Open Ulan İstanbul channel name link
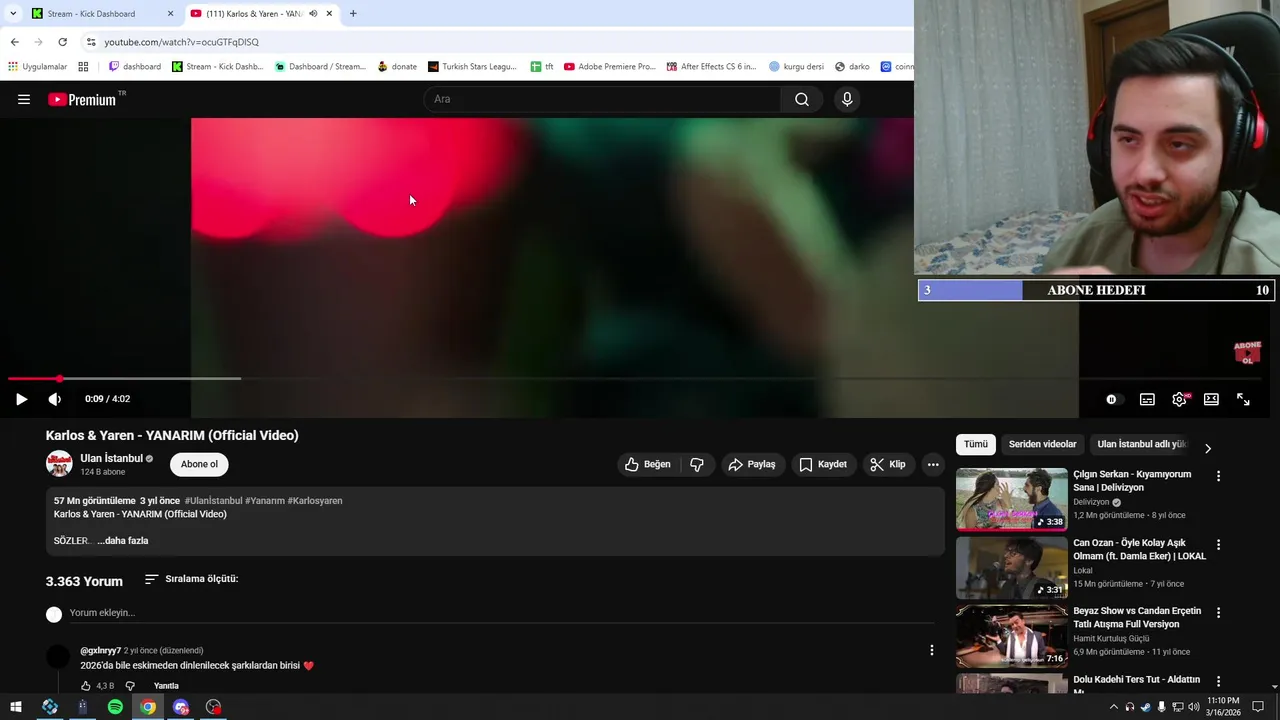 coord(112,458)
